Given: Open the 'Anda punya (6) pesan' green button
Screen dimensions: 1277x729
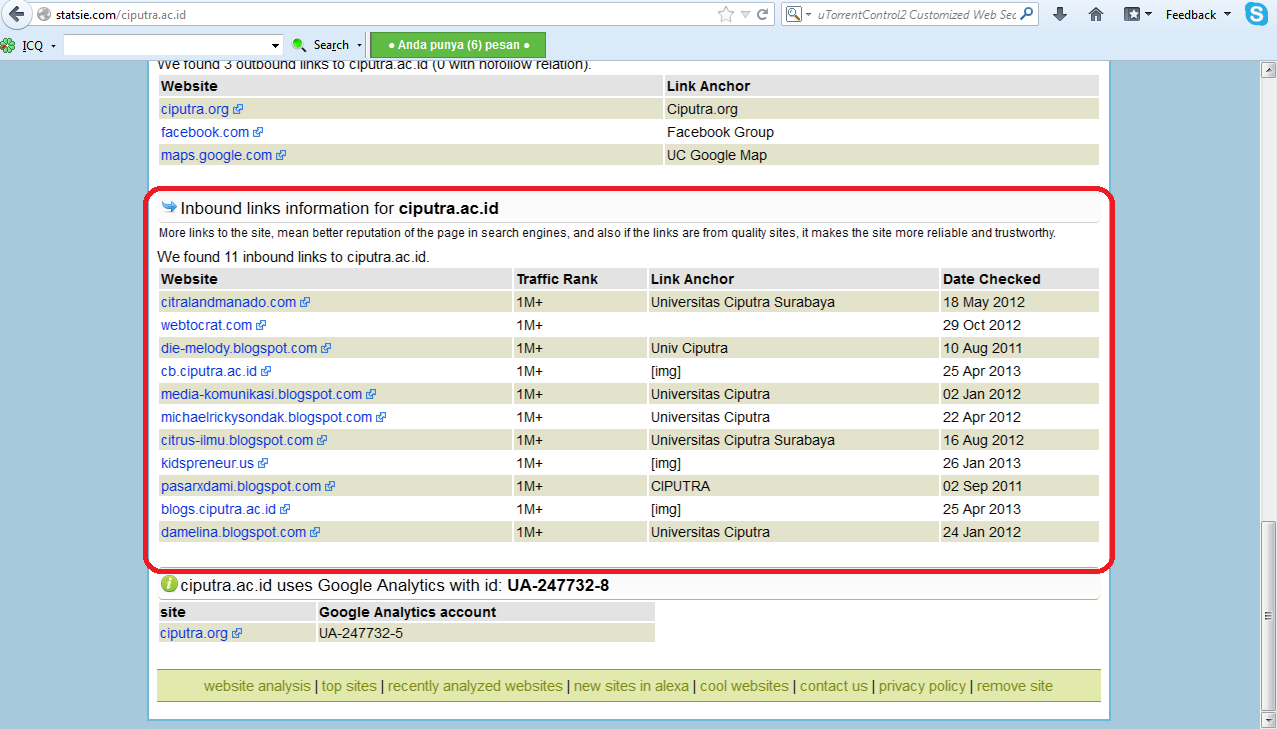Looking at the screenshot, I should click(458, 45).
